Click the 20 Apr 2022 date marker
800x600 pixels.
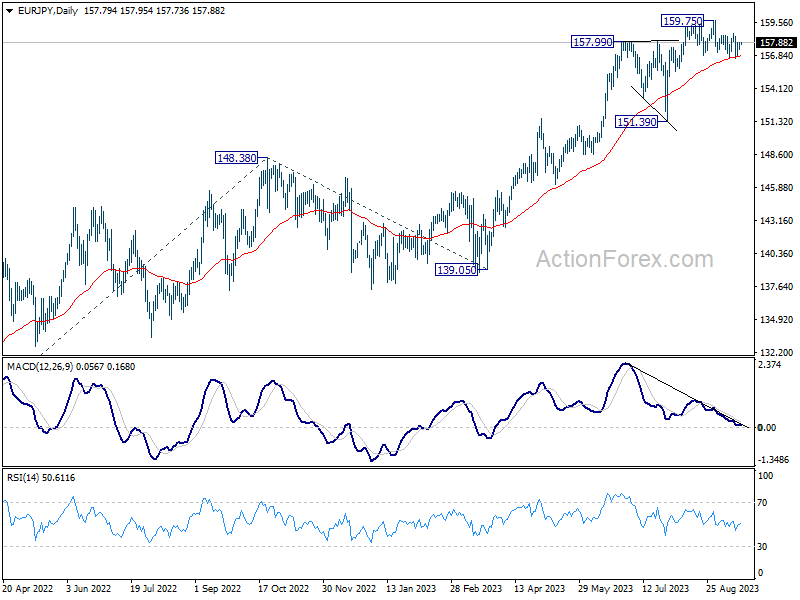tap(28, 588)
